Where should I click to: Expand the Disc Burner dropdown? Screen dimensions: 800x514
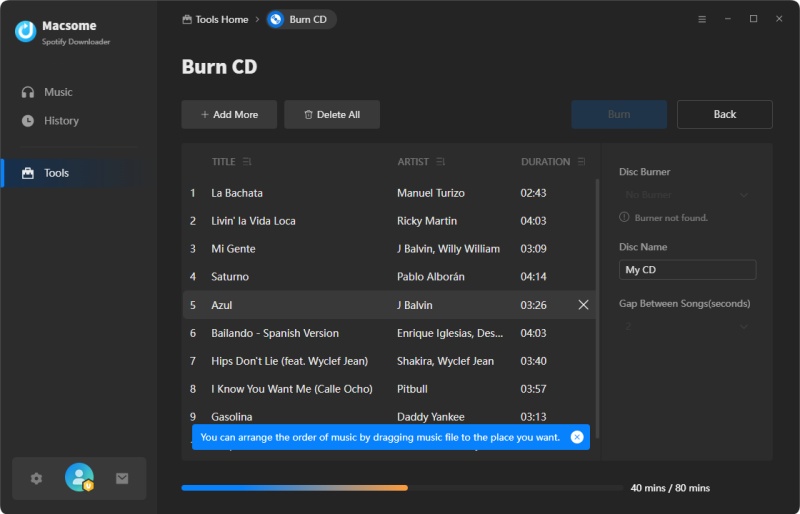pos(687,195)
